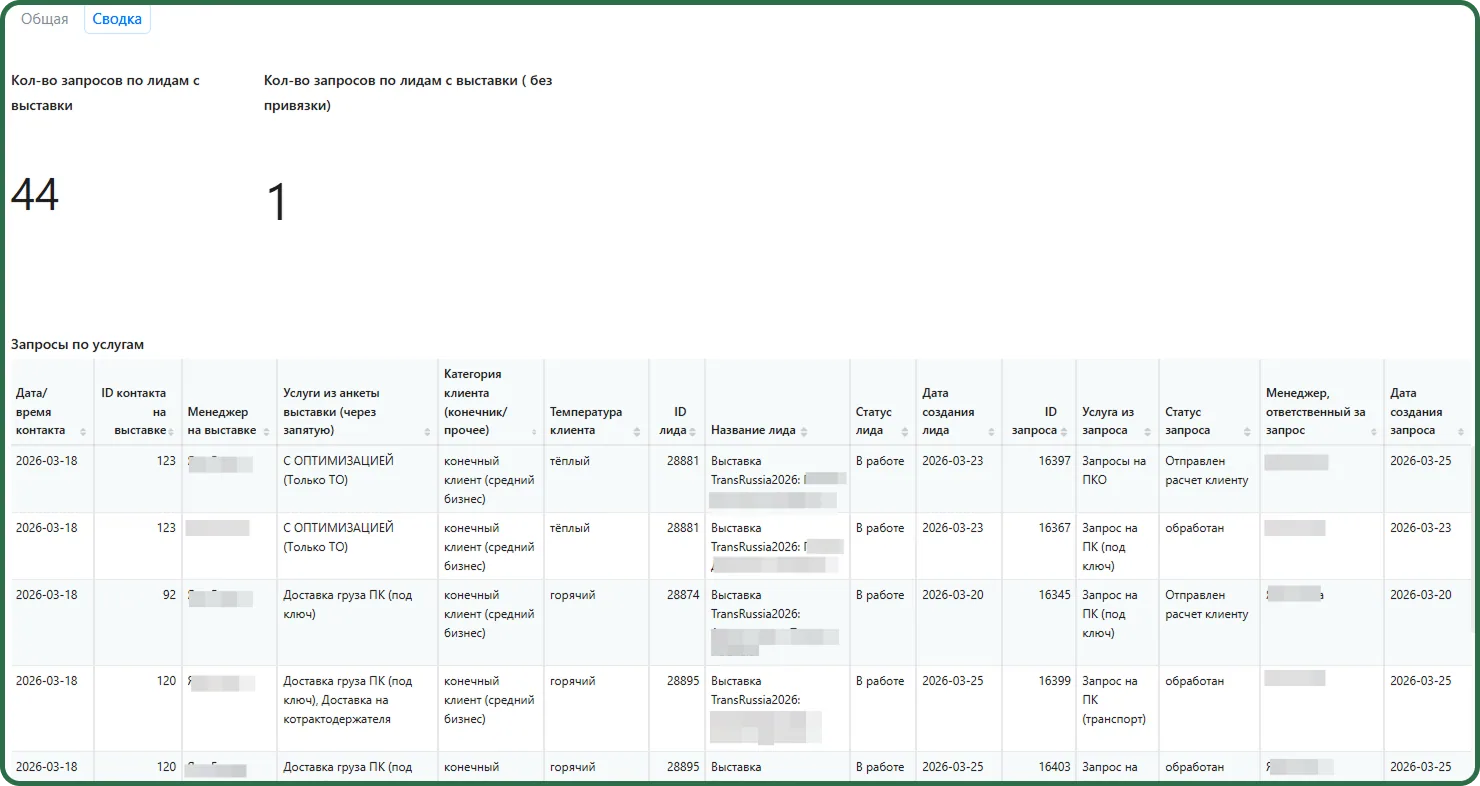Click ID запроса column sort icon
Viewport: 1480px width, 786px height.
1064,431
